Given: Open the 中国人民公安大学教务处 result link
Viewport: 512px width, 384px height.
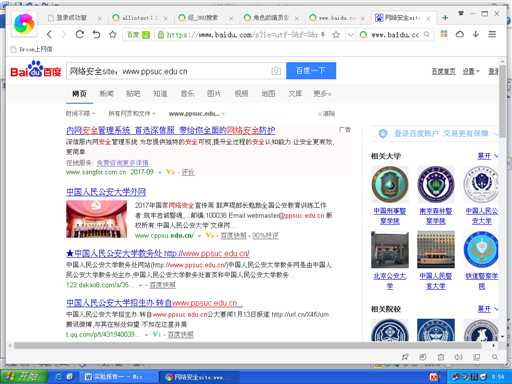Looking at the screenshot, I should click(158, 253).
